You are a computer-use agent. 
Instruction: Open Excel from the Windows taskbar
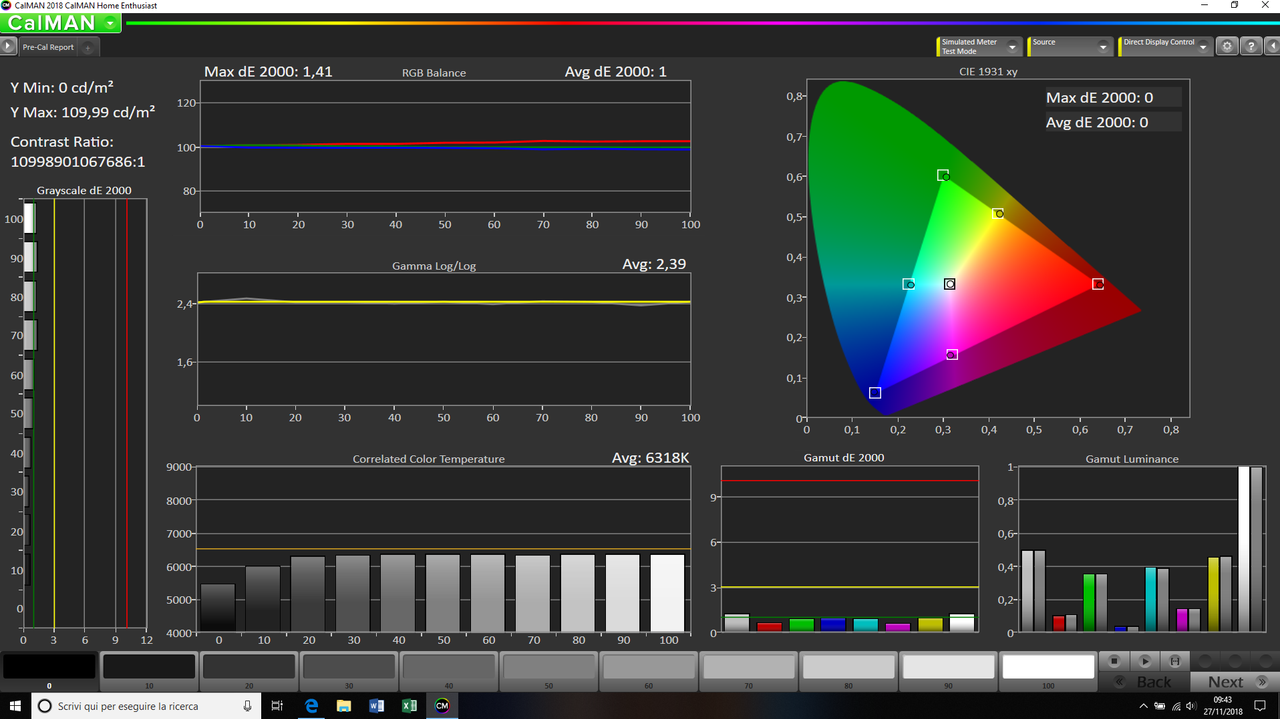click(408, 706)
